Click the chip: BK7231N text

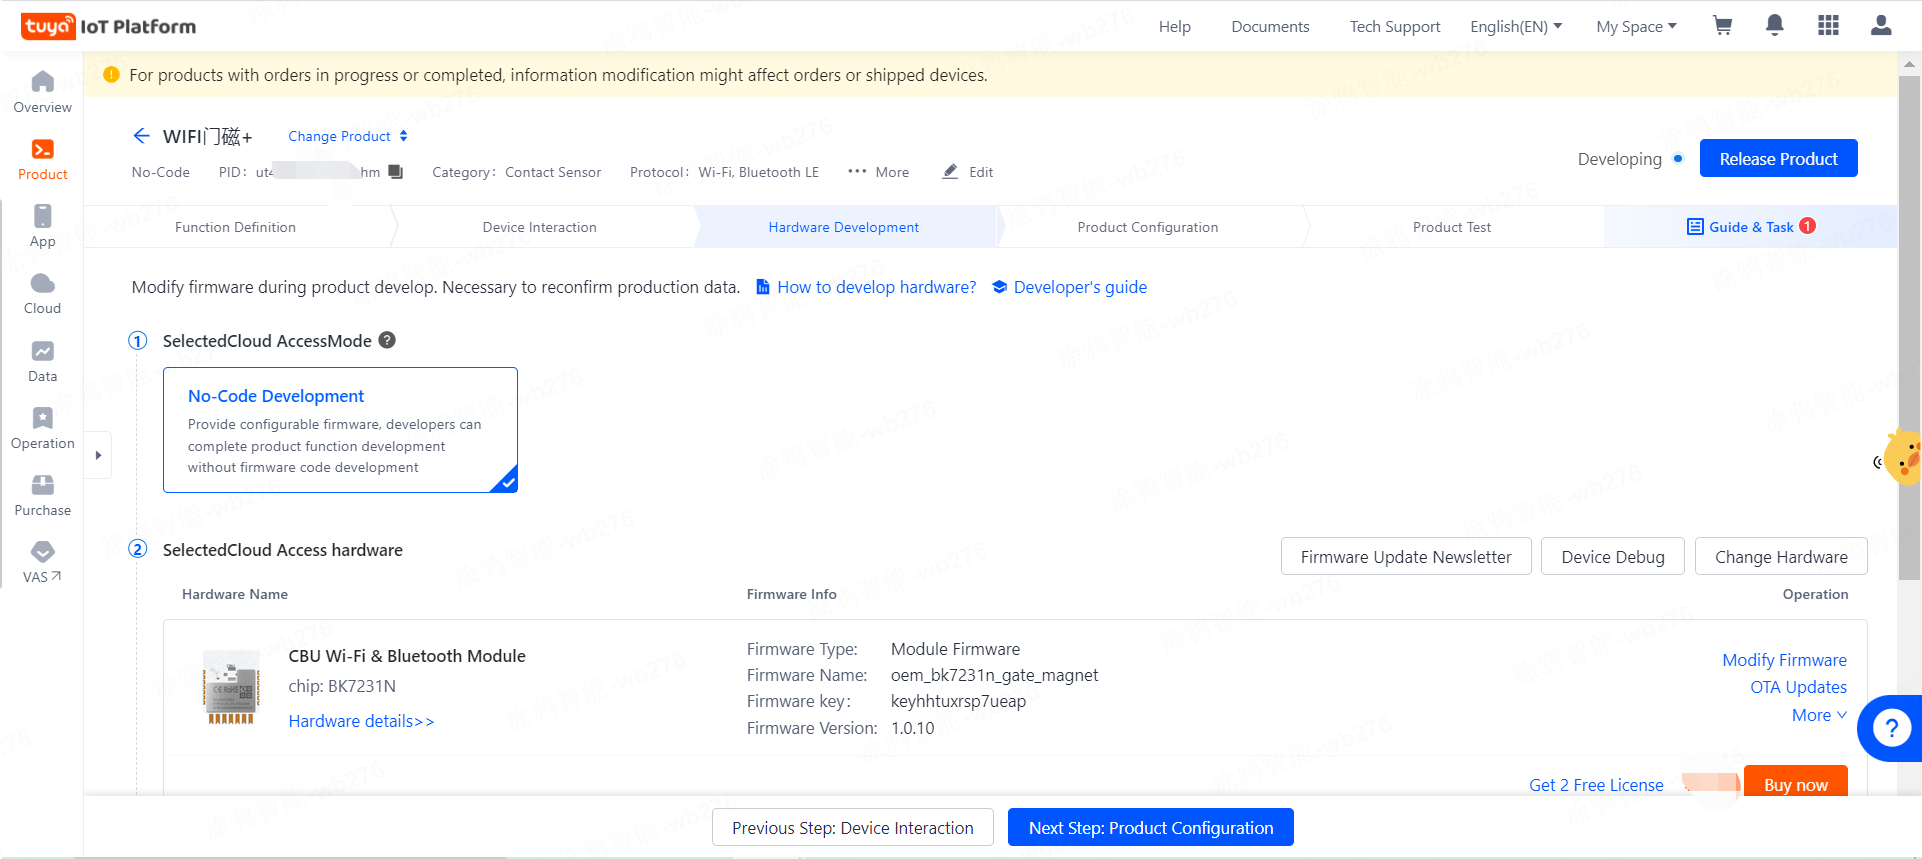click(x=342, y=686)
